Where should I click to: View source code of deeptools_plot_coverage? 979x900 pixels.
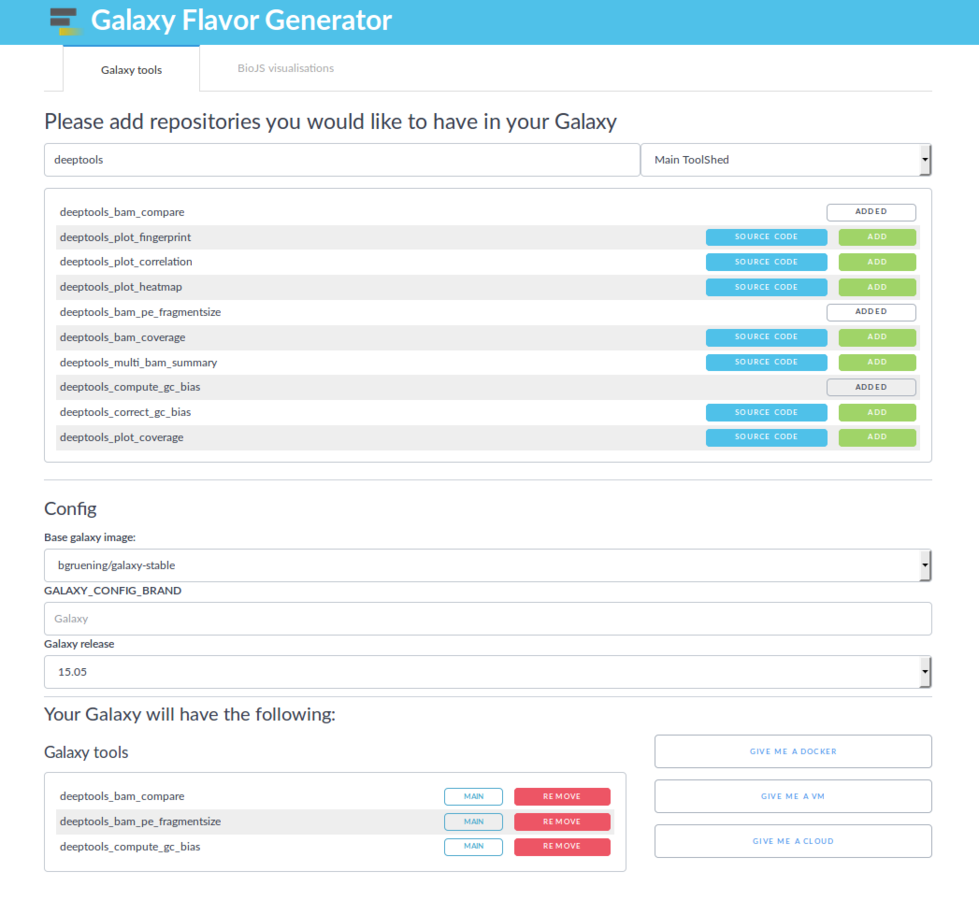[766, 437]
